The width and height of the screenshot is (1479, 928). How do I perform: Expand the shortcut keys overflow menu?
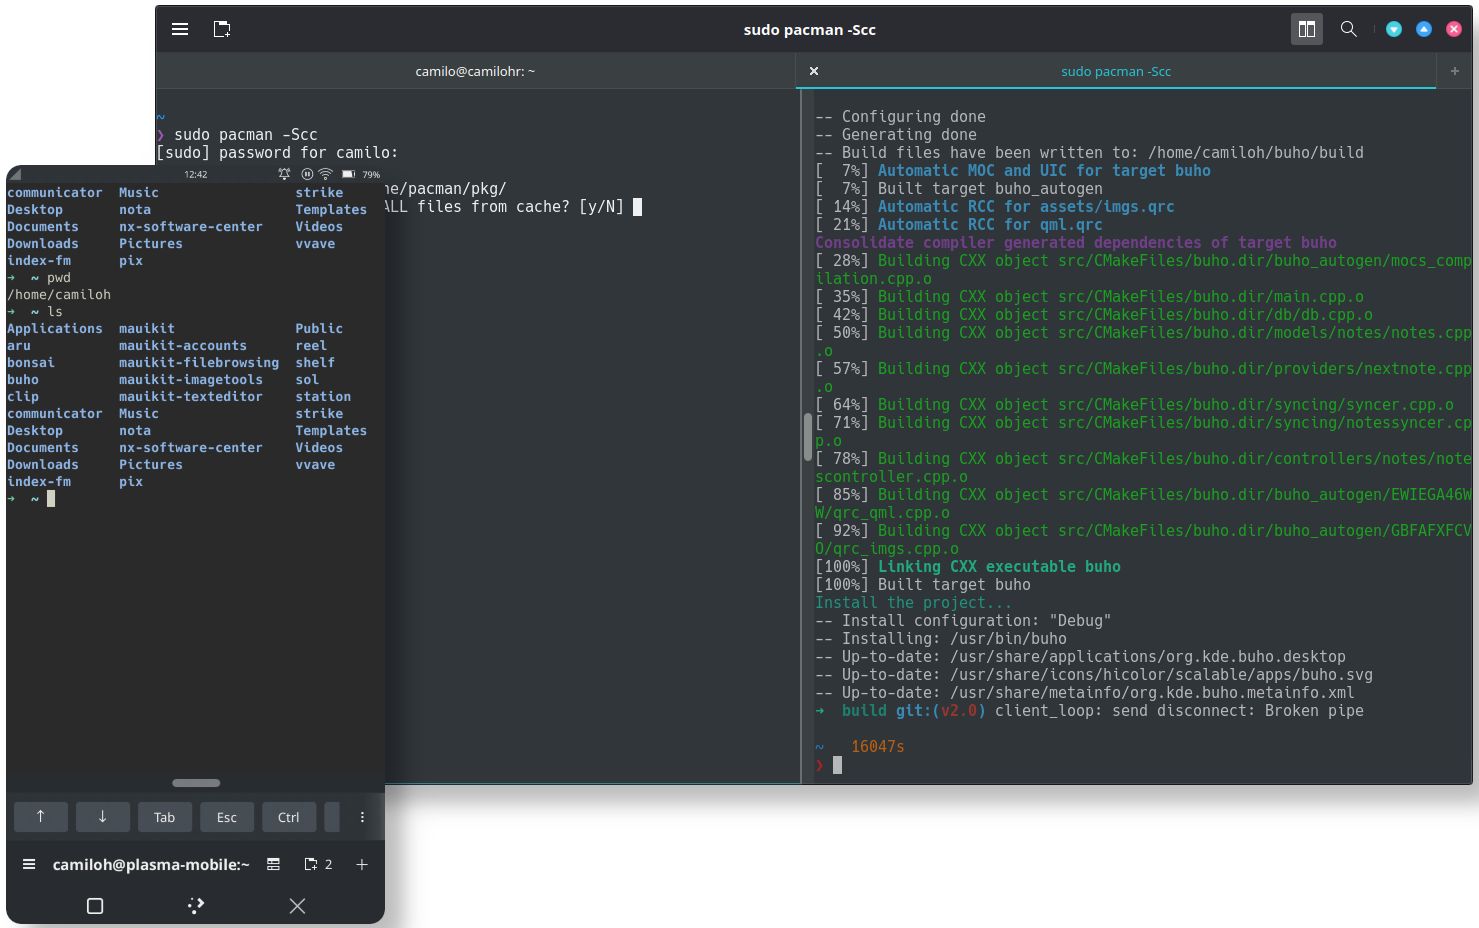tap(362, 817)
